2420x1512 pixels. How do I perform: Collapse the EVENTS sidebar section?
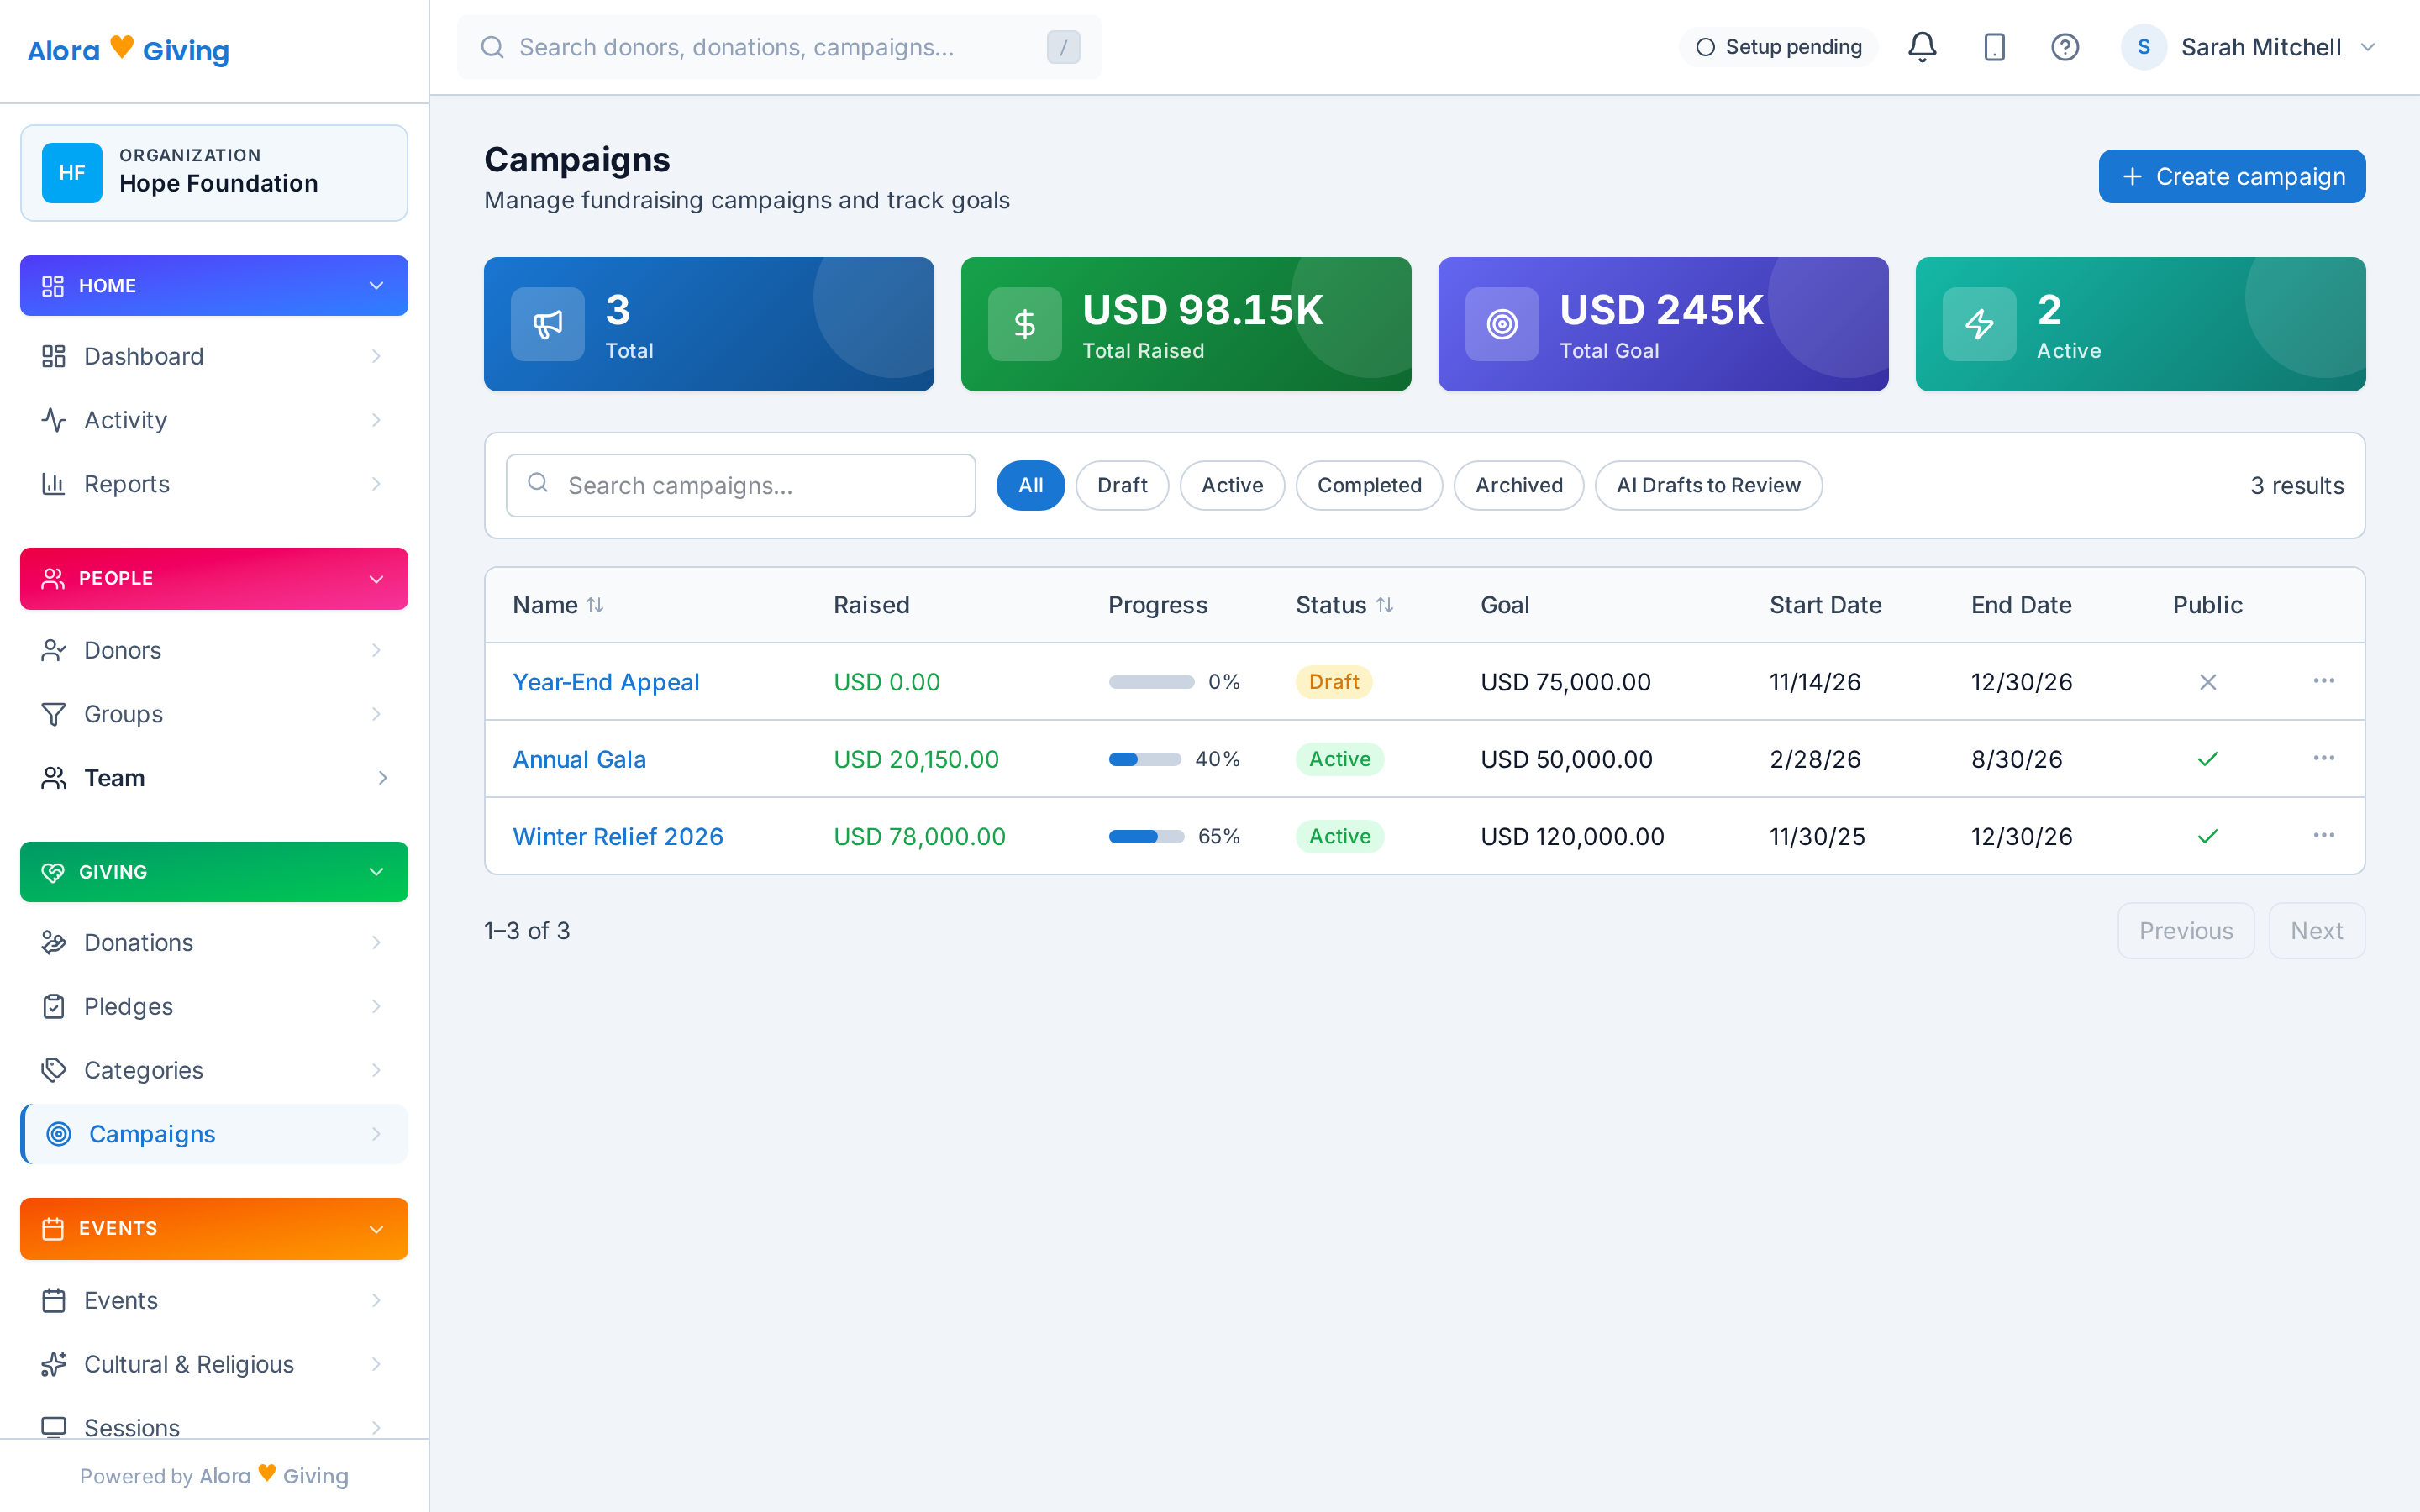[214, 1228]
